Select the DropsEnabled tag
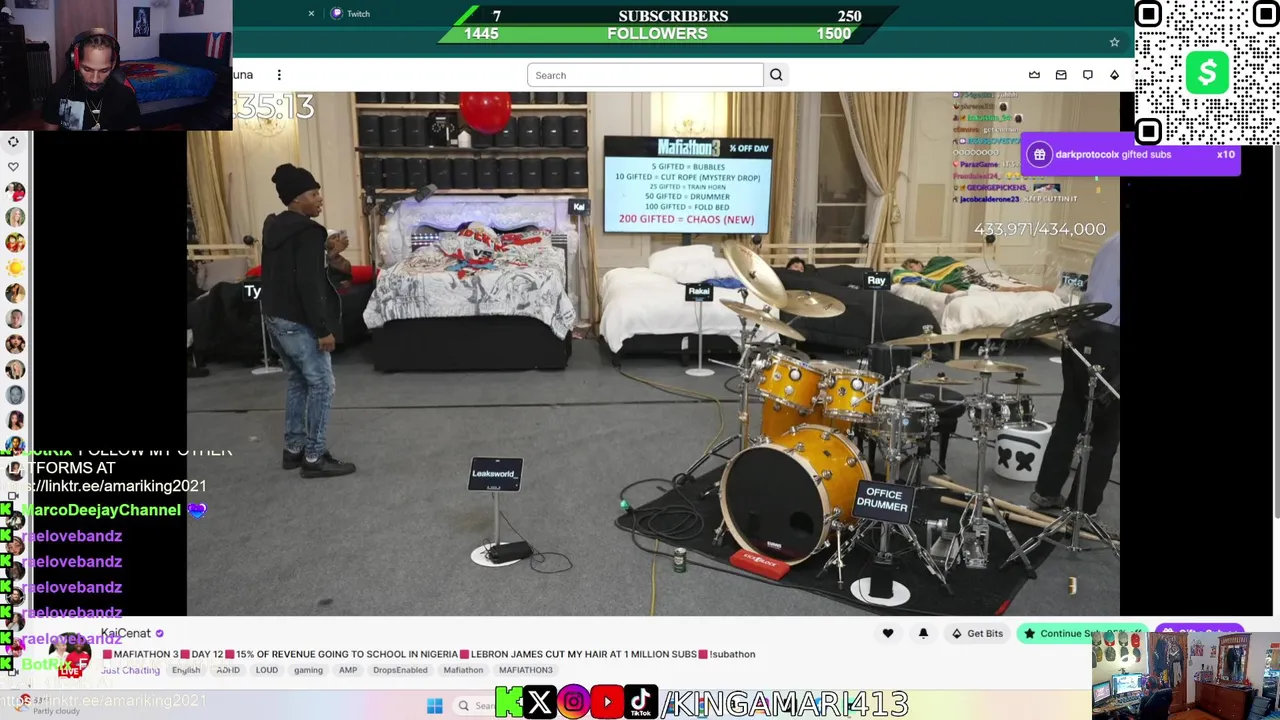The width and height of the screenshot is (1280, 720). click(x=400, y=670)
